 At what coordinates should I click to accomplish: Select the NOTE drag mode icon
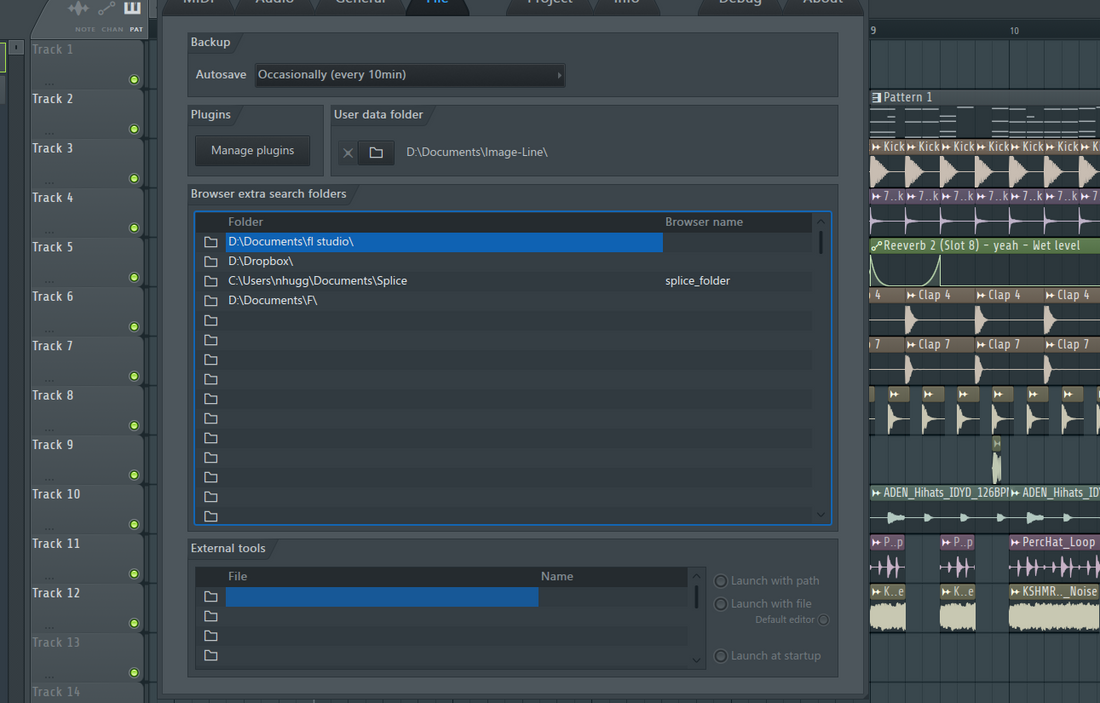coord(78,8)
